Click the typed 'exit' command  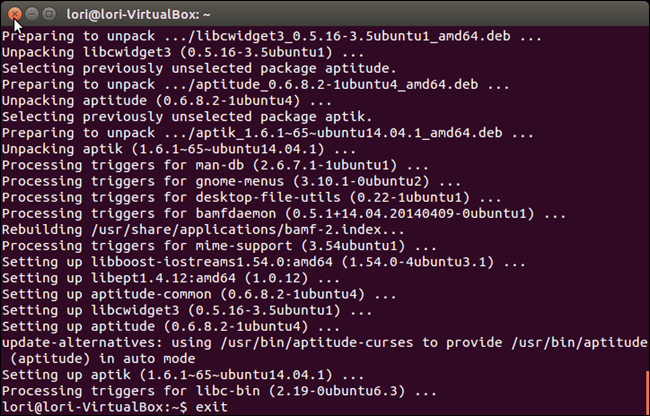pyautogui.click(x=211, y=407)
